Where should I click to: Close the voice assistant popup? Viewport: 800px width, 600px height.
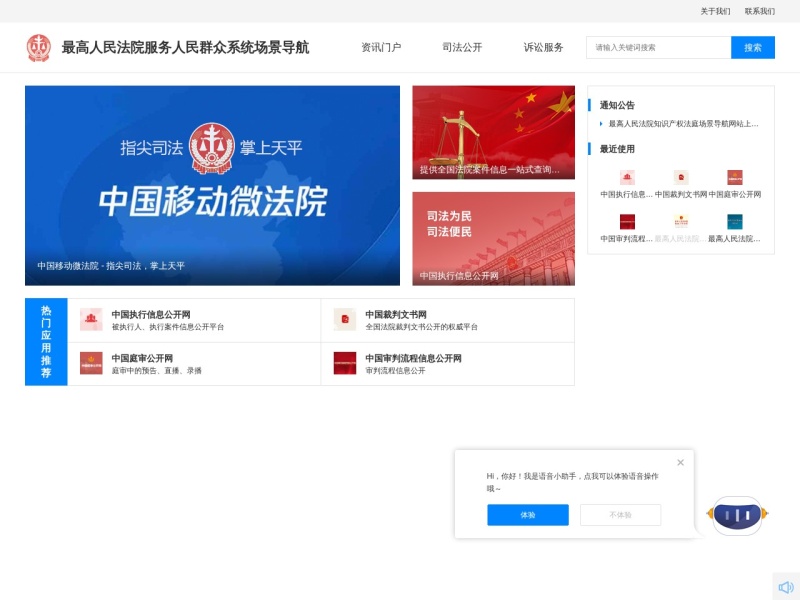coord(680,462)
